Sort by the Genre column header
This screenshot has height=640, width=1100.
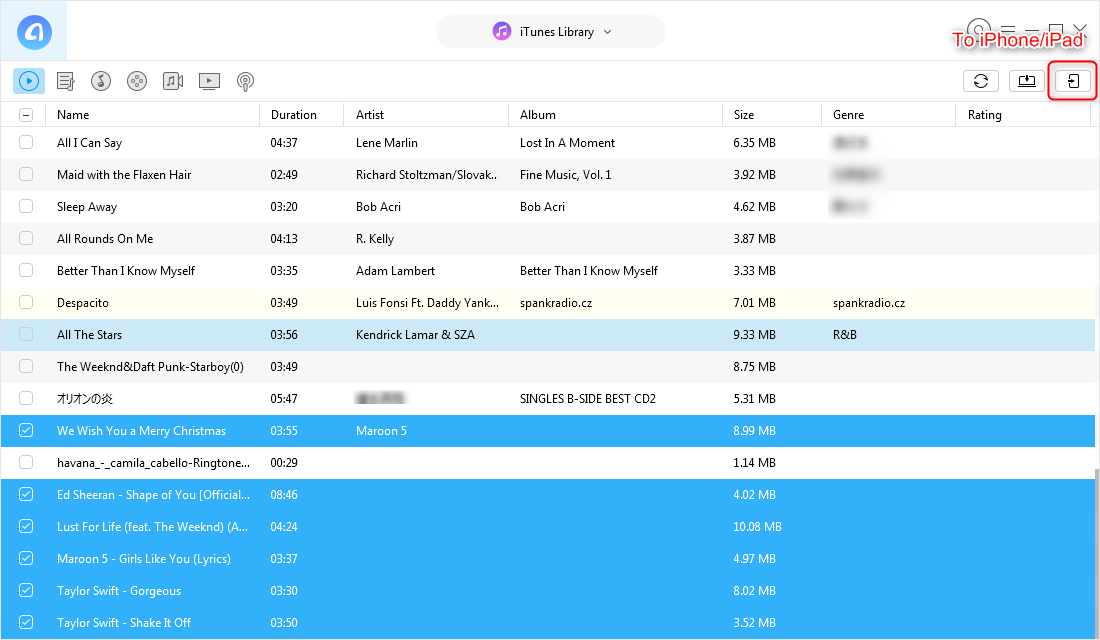(889, 115)
